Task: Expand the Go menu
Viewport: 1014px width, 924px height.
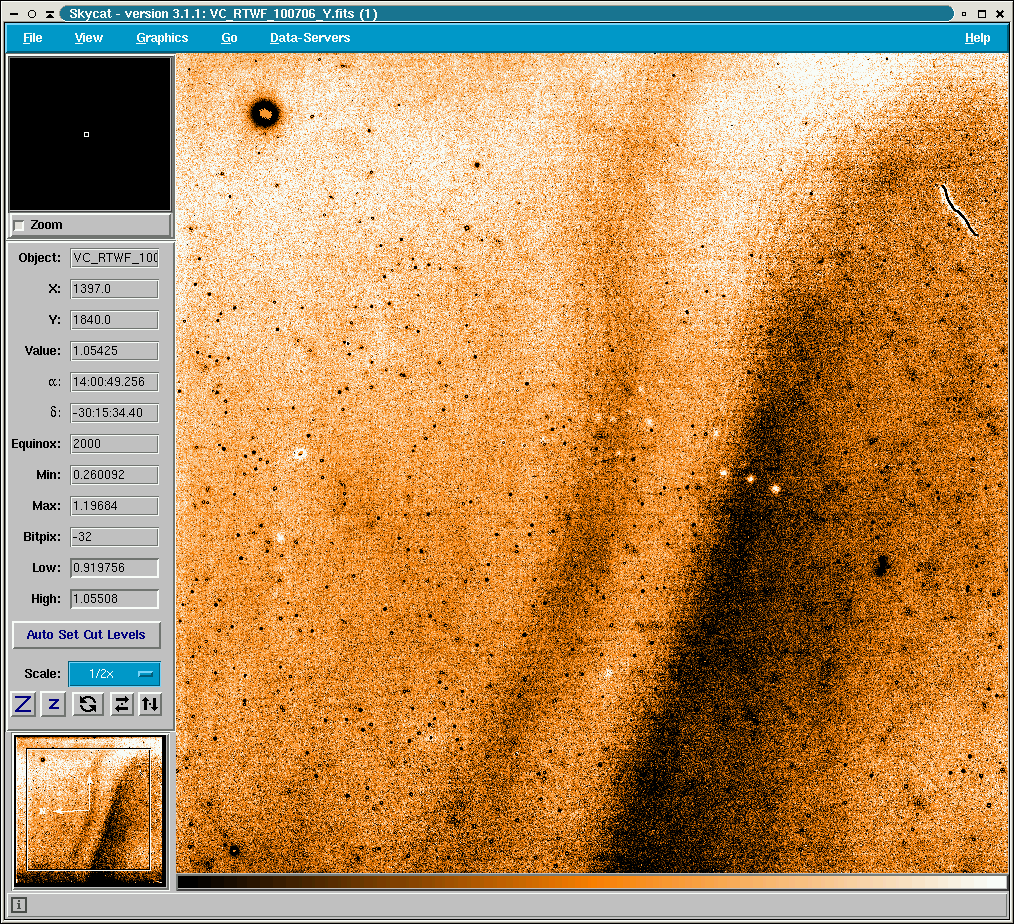Action: tap(229, 38)
